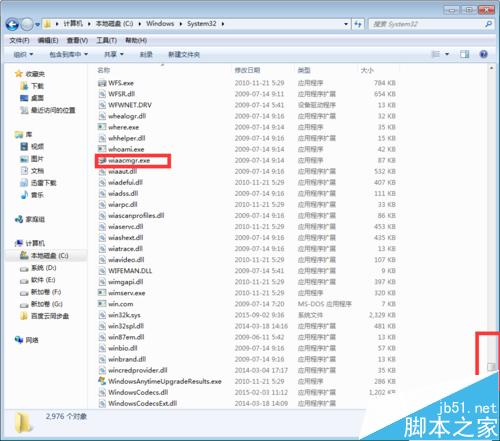
Task: Open the 帮助(H) menu
Action: 136,40
